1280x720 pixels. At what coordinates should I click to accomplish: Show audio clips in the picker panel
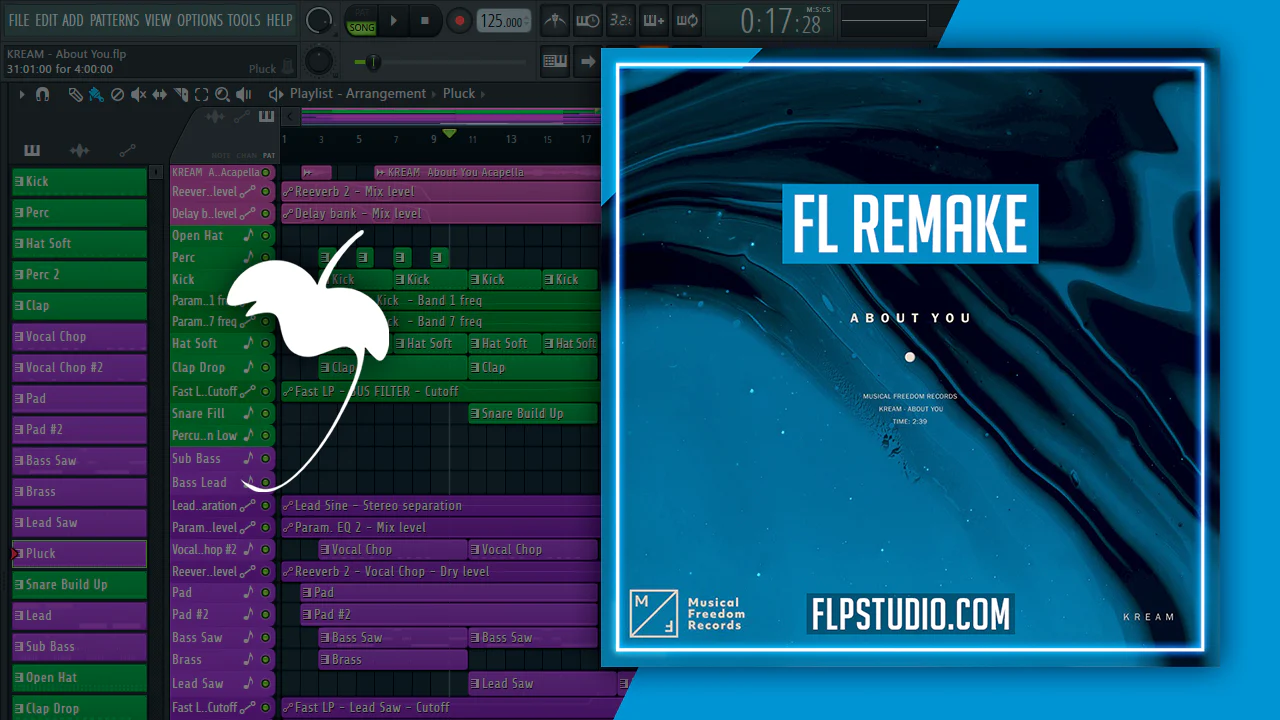coord(80,150)
